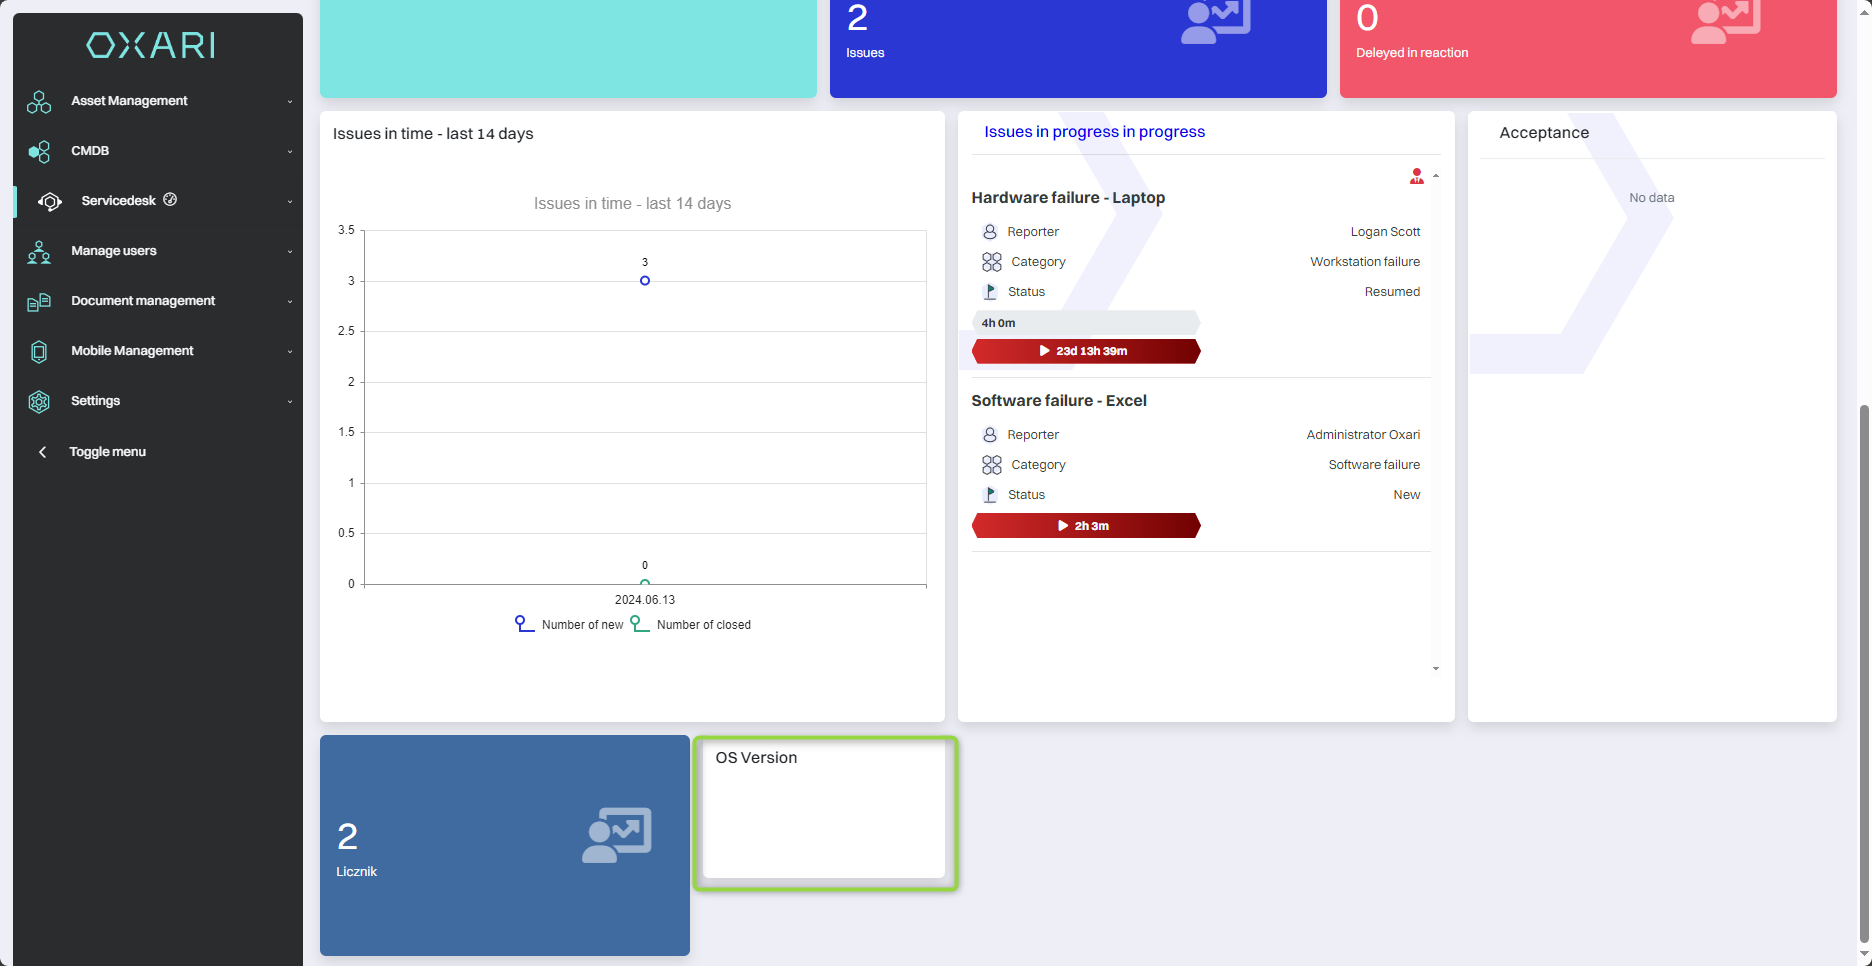Click the OS Version widget
This screenshot has height=966, width=1872.
pos(825,812)
